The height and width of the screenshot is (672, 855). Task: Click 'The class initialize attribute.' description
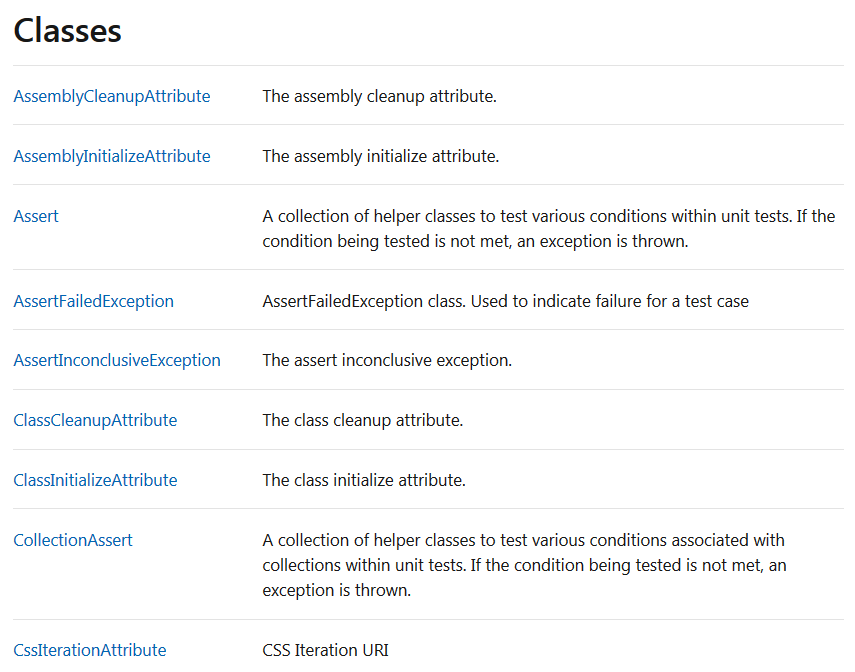click(x=364, y=480)
